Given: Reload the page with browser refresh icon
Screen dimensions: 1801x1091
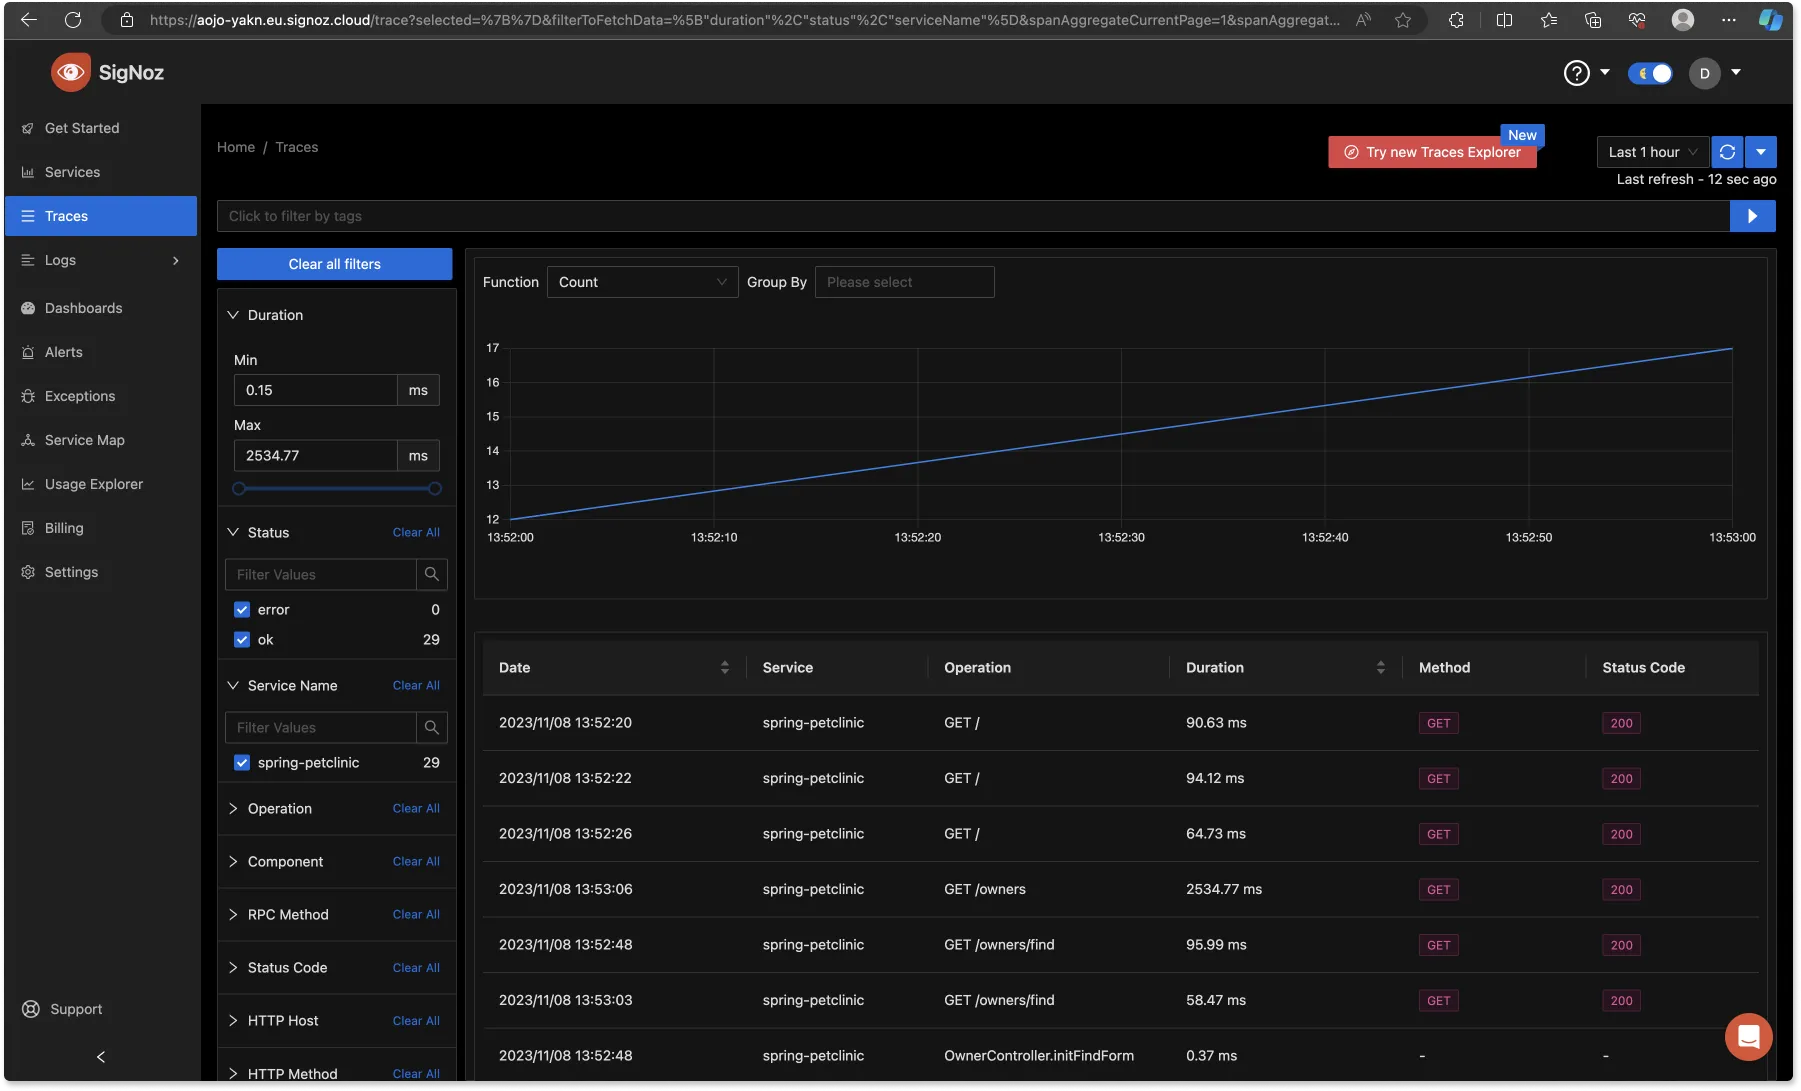Looking at the screenshot, I should 73,19.
